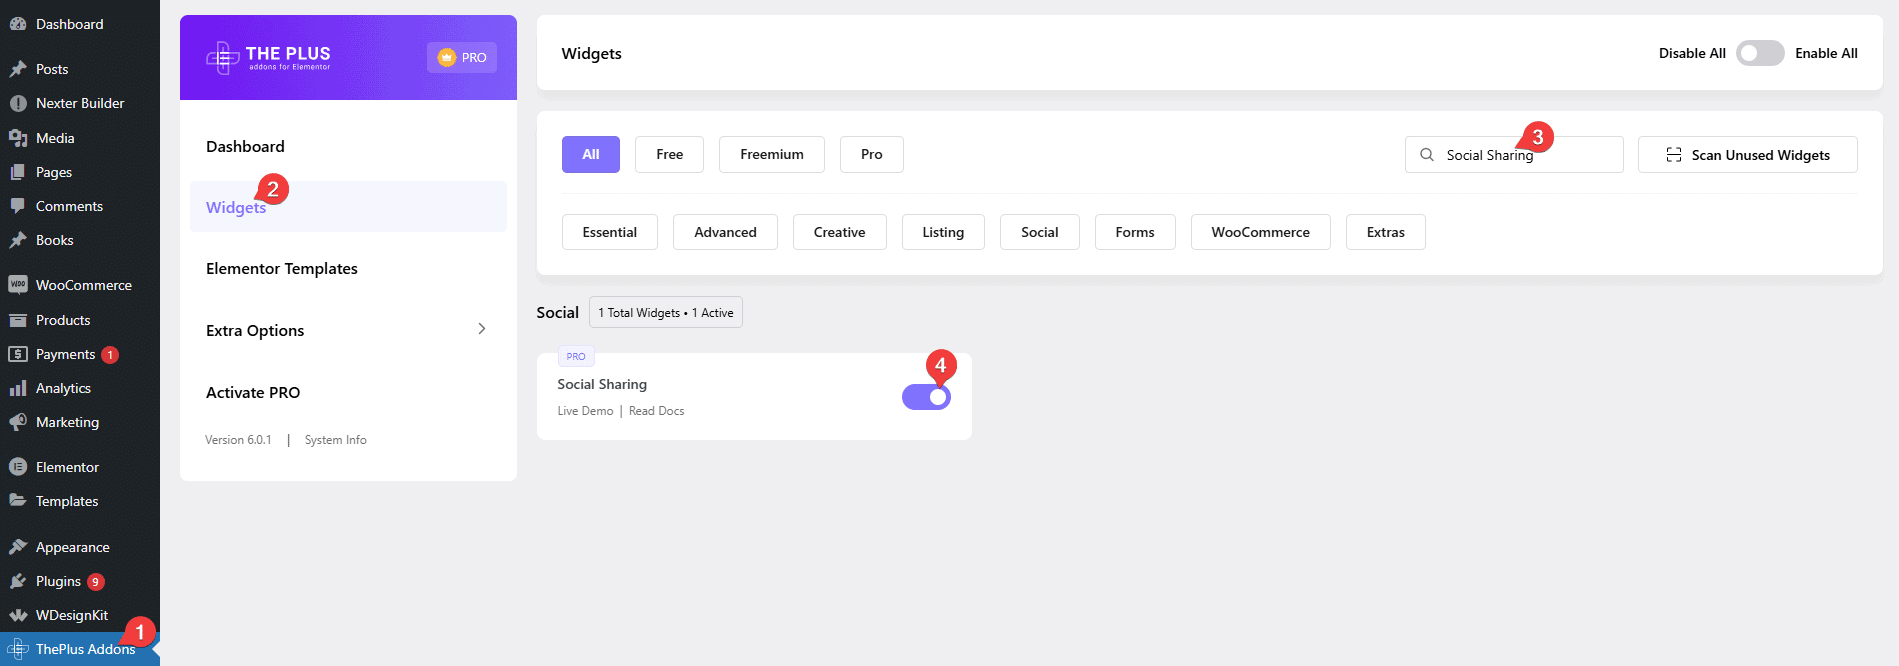The height and width of the screenshot is (666, 1899).
Task: Click the Media library icon
Action: tap(18, 138)
